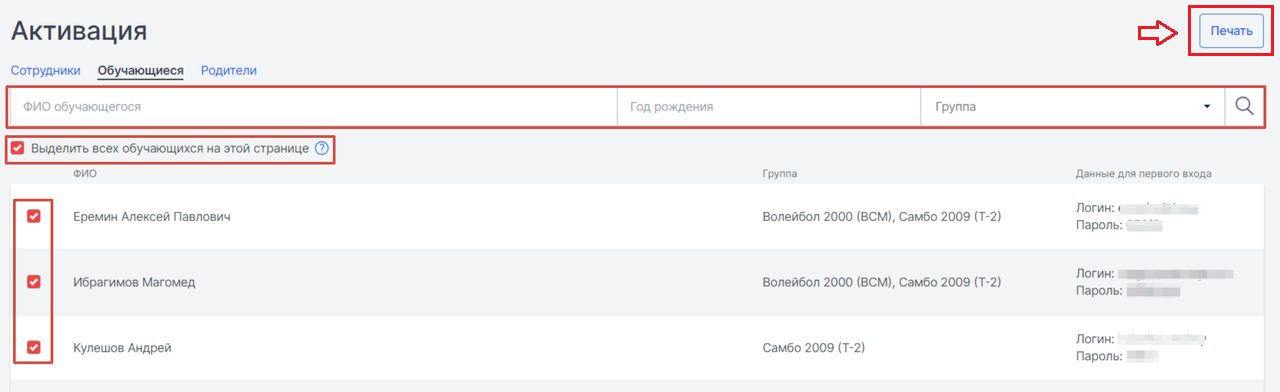
Task: Click the Печать button
Action: click(1231, 31)
